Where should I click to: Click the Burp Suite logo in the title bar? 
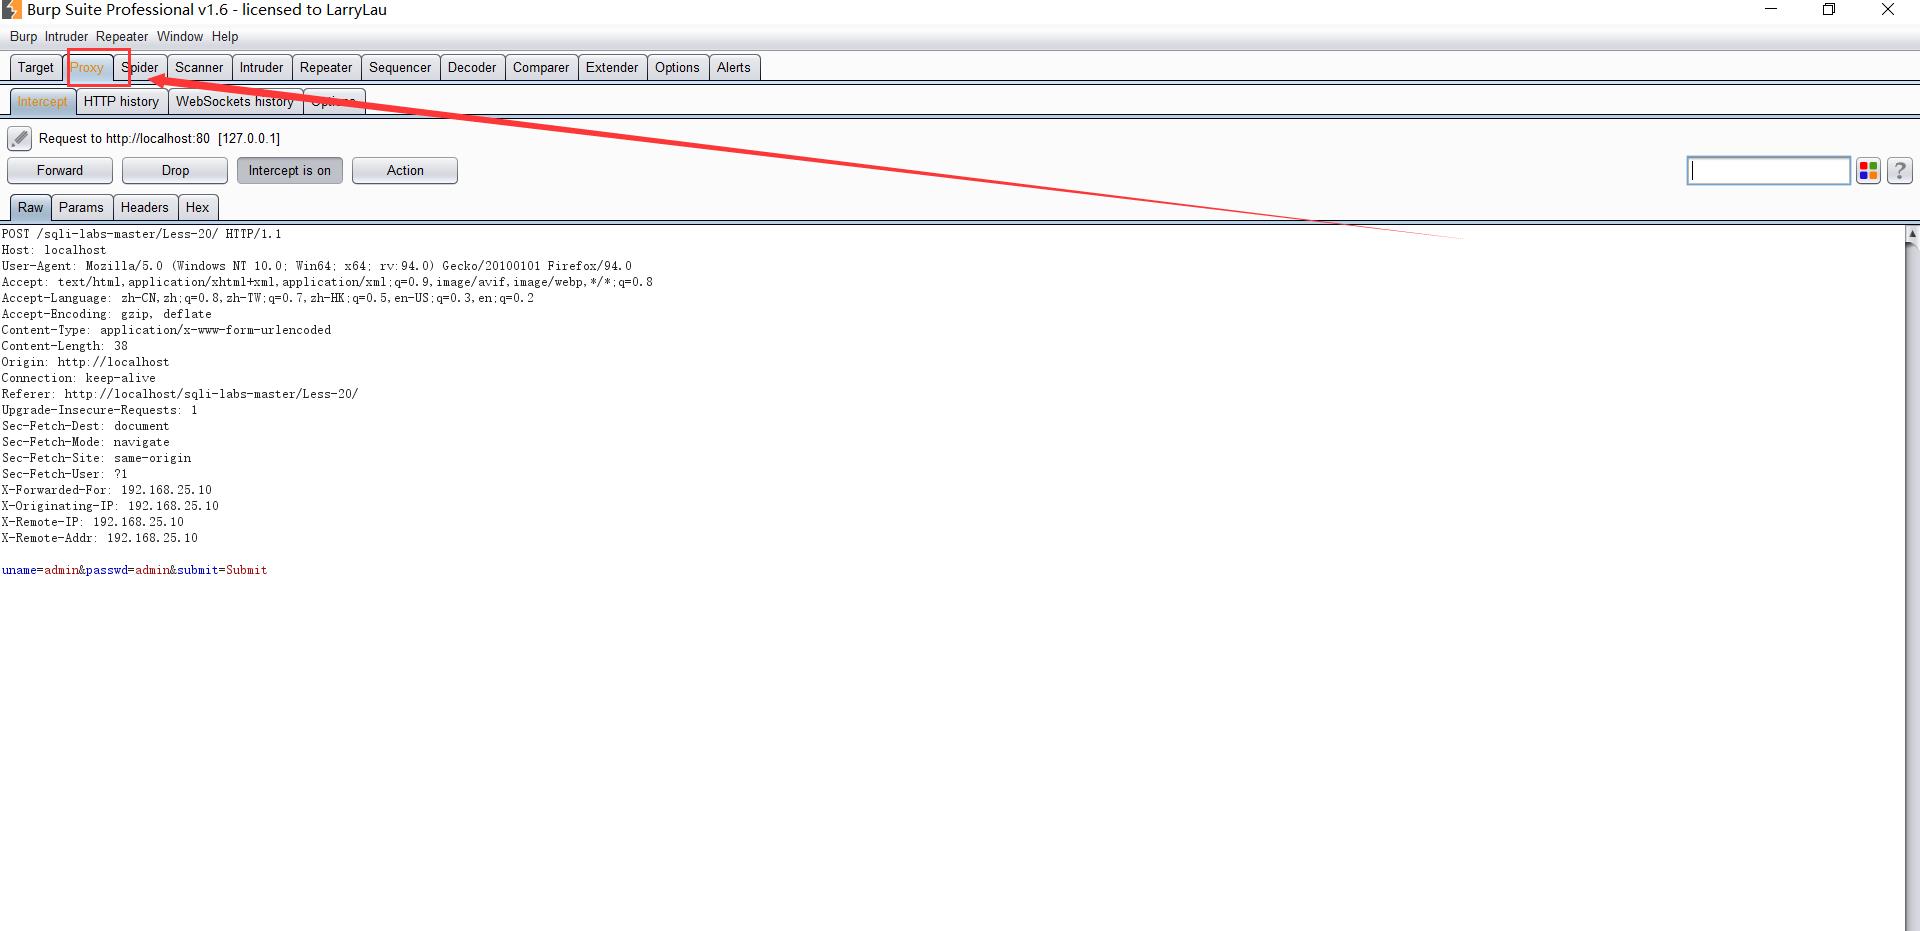11,10
